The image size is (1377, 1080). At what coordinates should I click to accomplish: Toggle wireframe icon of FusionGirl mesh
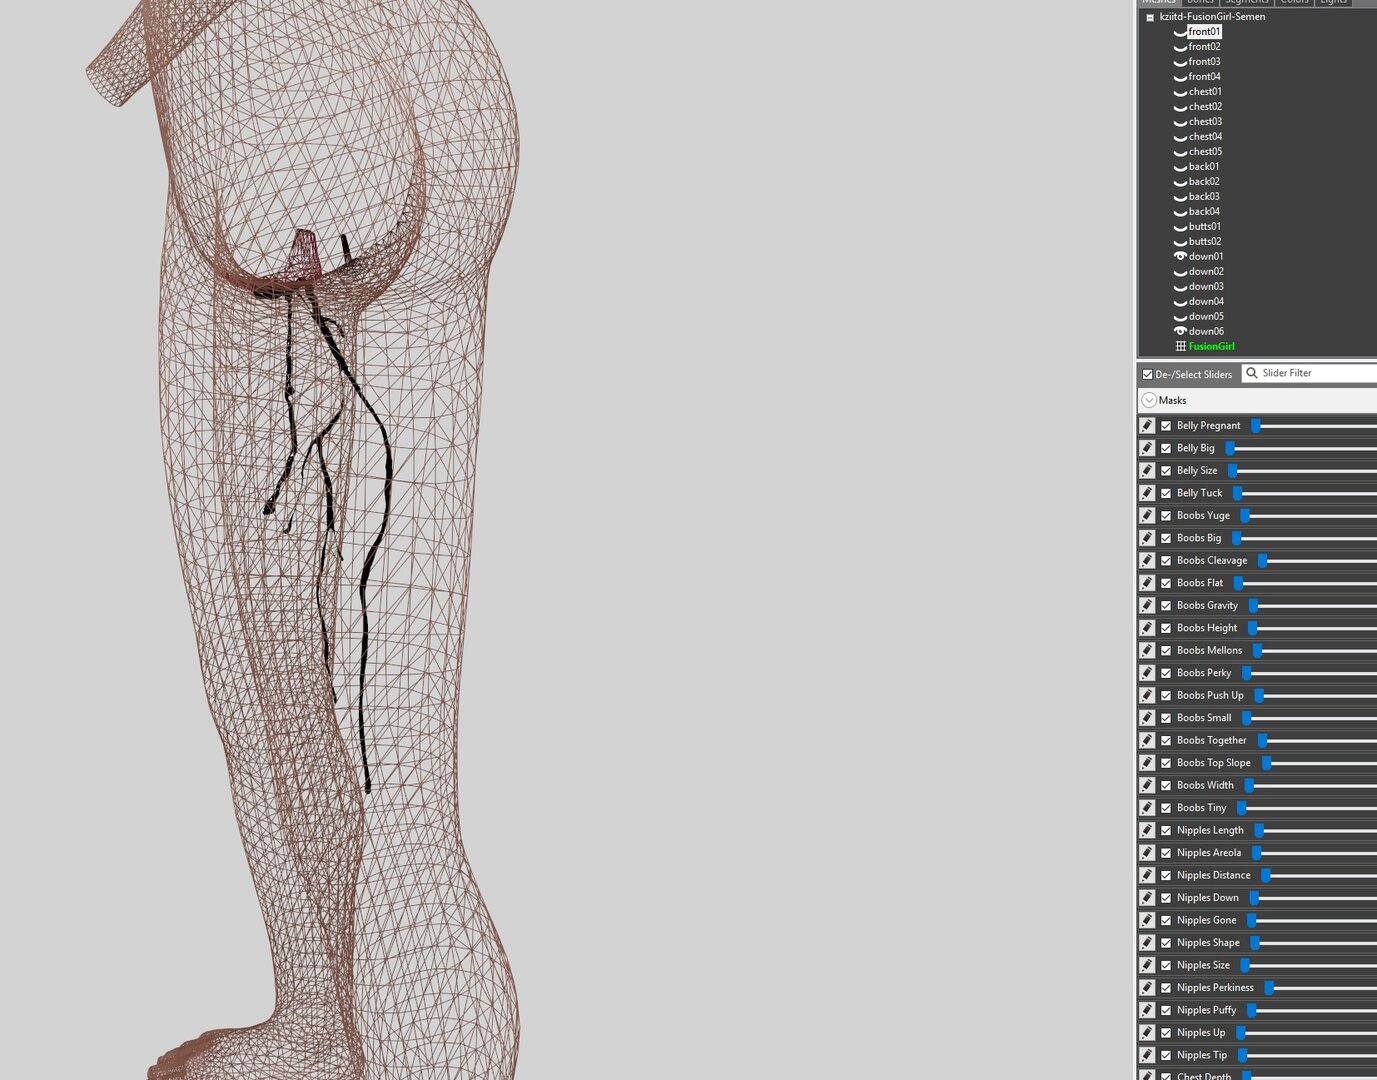1180,347
